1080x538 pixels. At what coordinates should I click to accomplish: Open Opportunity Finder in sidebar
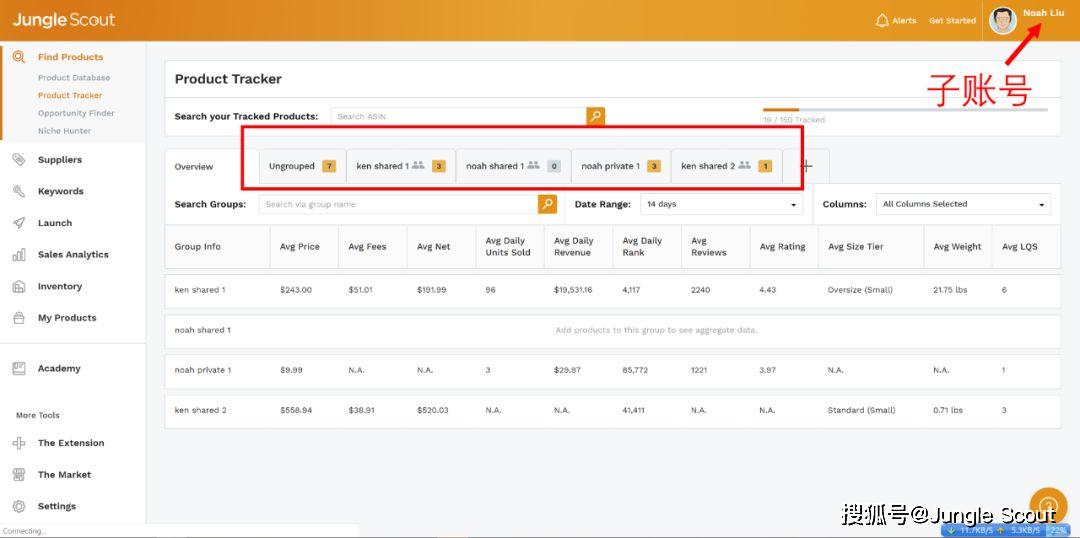point(76,113)
